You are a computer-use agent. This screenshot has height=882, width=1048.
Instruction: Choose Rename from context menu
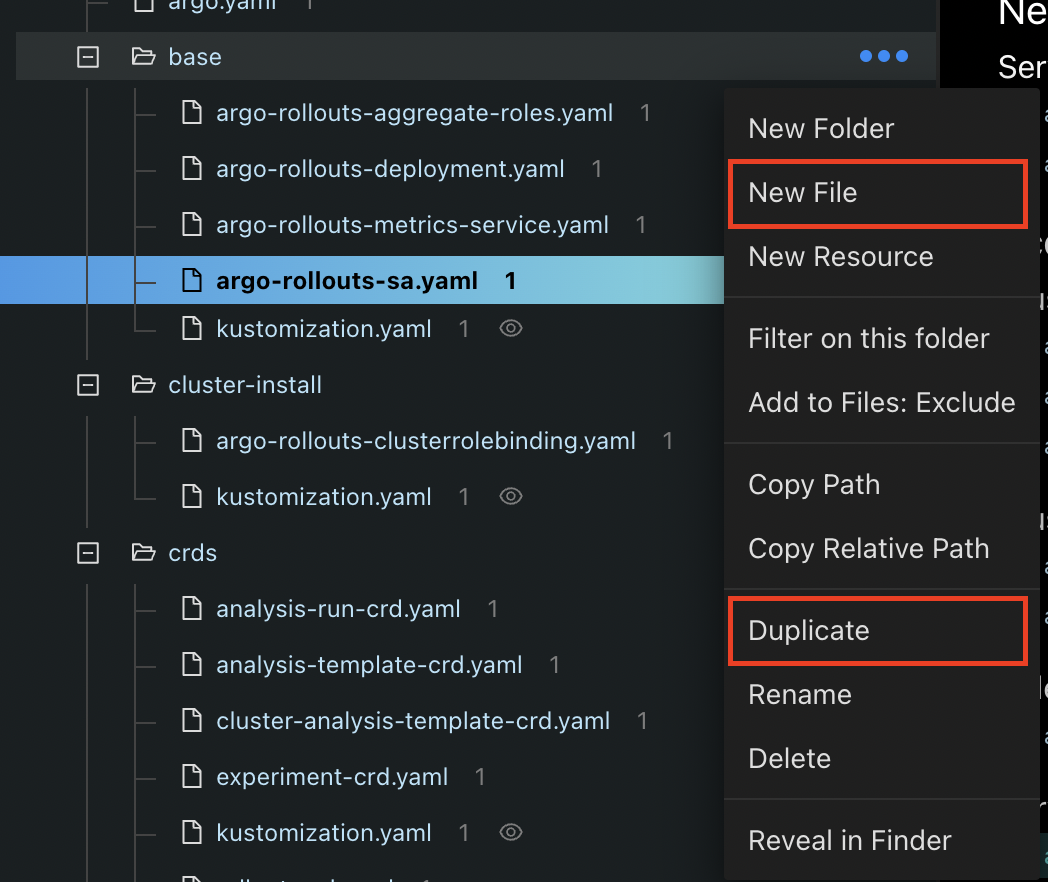(881, 695)
